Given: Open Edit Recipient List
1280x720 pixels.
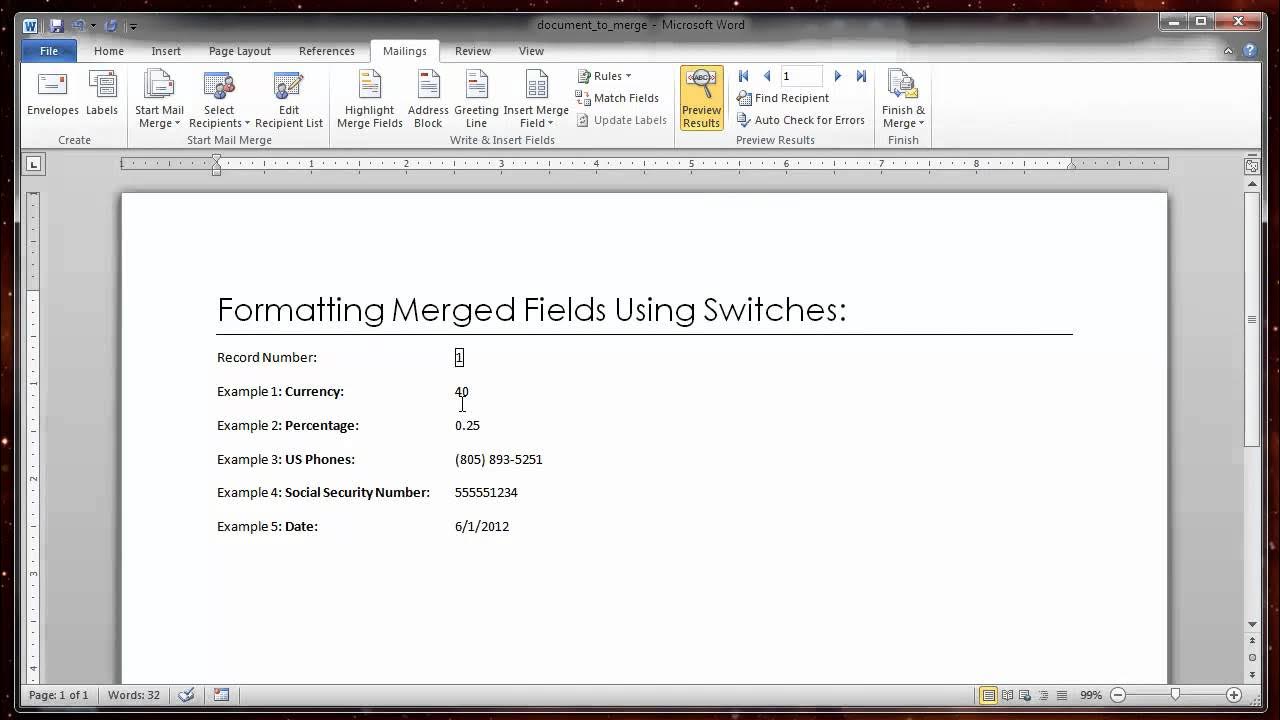Looking at the screenshot, I should [289, 99].
